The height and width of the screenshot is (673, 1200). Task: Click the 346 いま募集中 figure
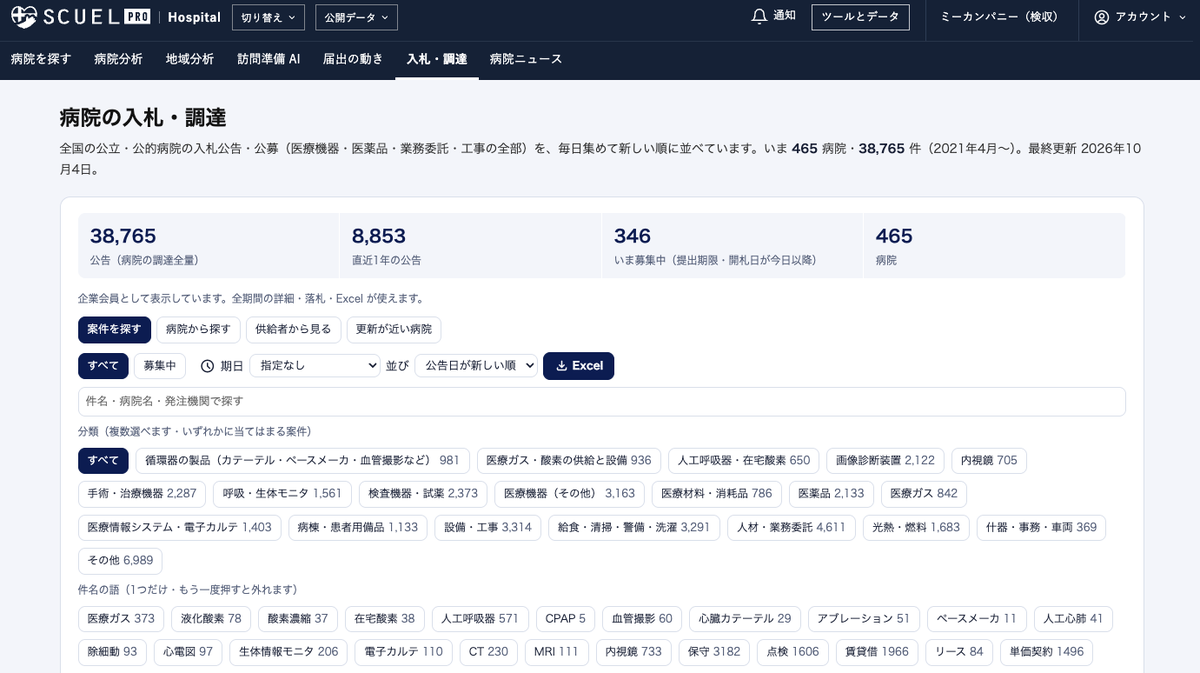733,246
